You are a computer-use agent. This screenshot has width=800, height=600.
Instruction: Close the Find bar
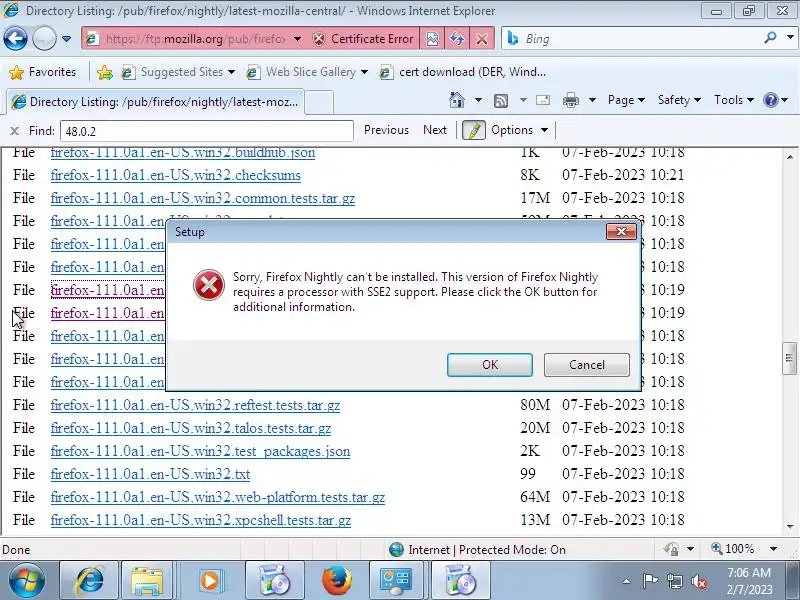[14, 131]
